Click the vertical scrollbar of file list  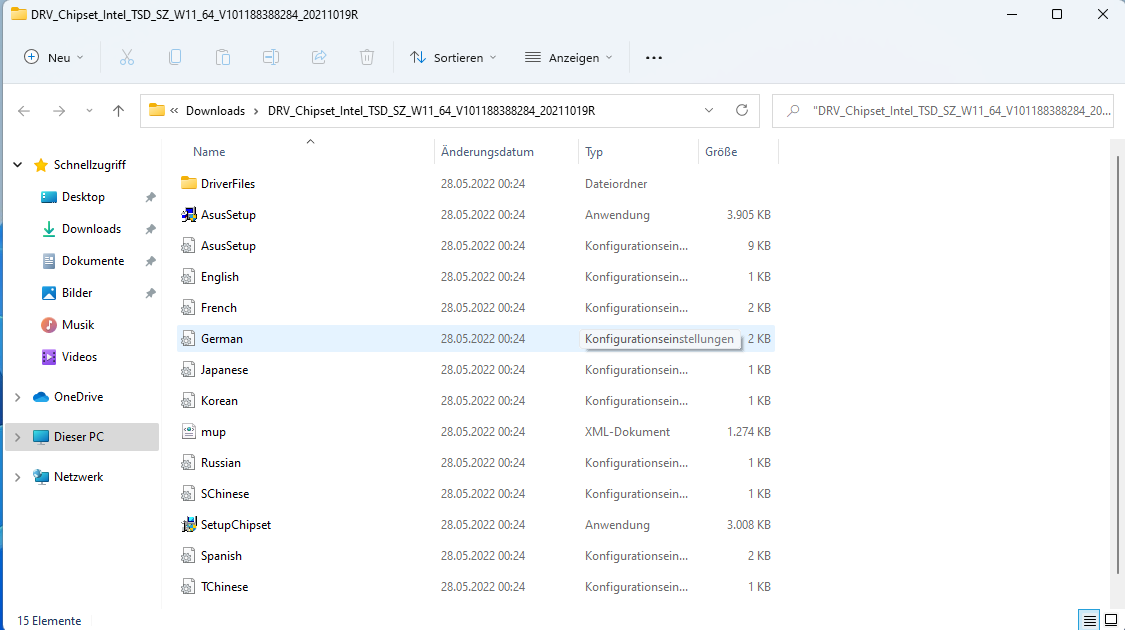1118,365
